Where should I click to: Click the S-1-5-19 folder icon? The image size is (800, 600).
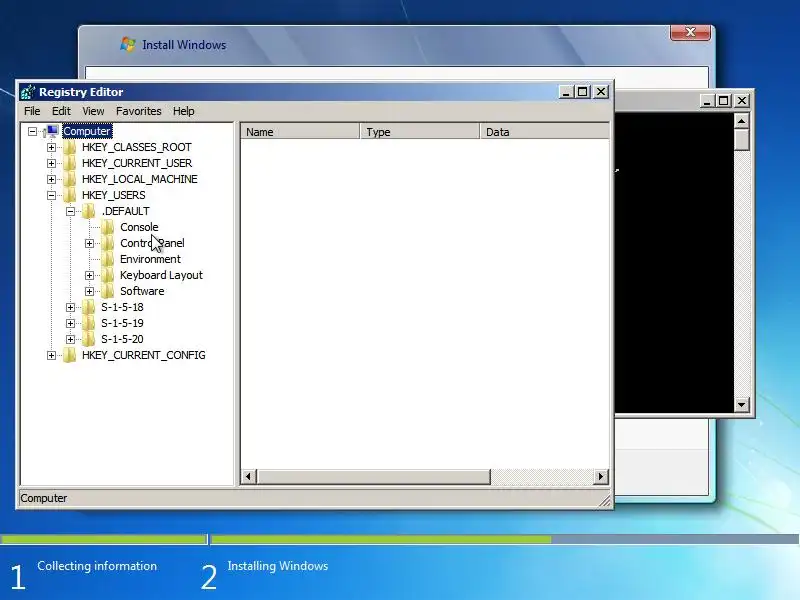(88, 323)
